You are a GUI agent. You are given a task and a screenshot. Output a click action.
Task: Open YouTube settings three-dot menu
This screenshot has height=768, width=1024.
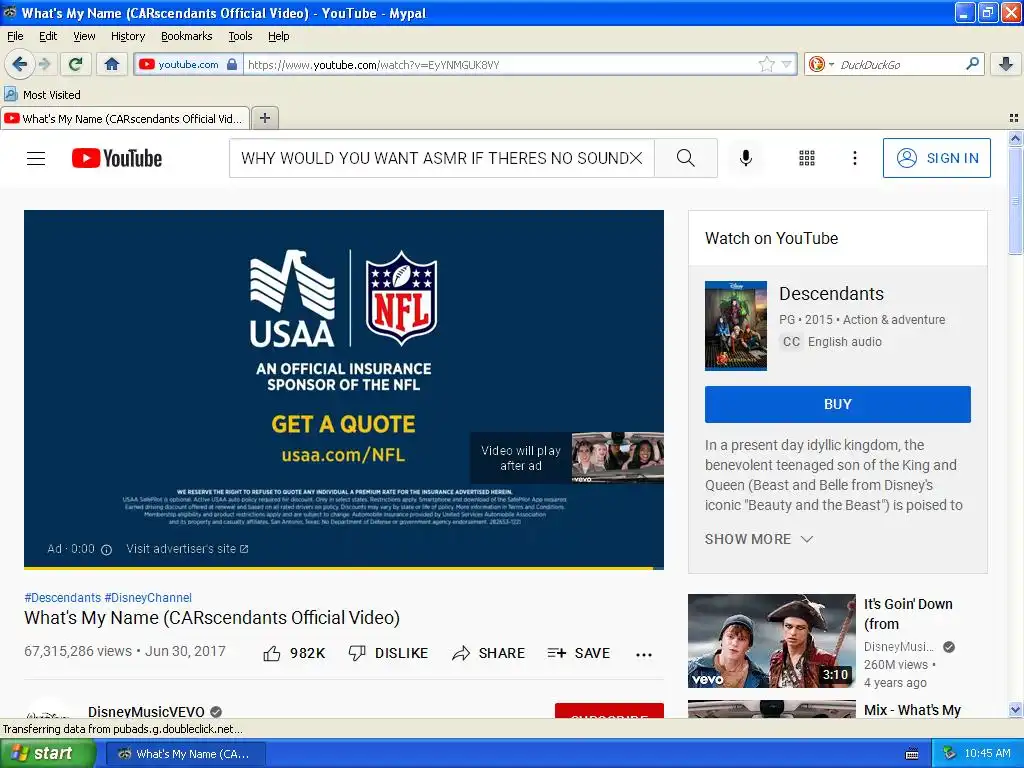(854, 158)
